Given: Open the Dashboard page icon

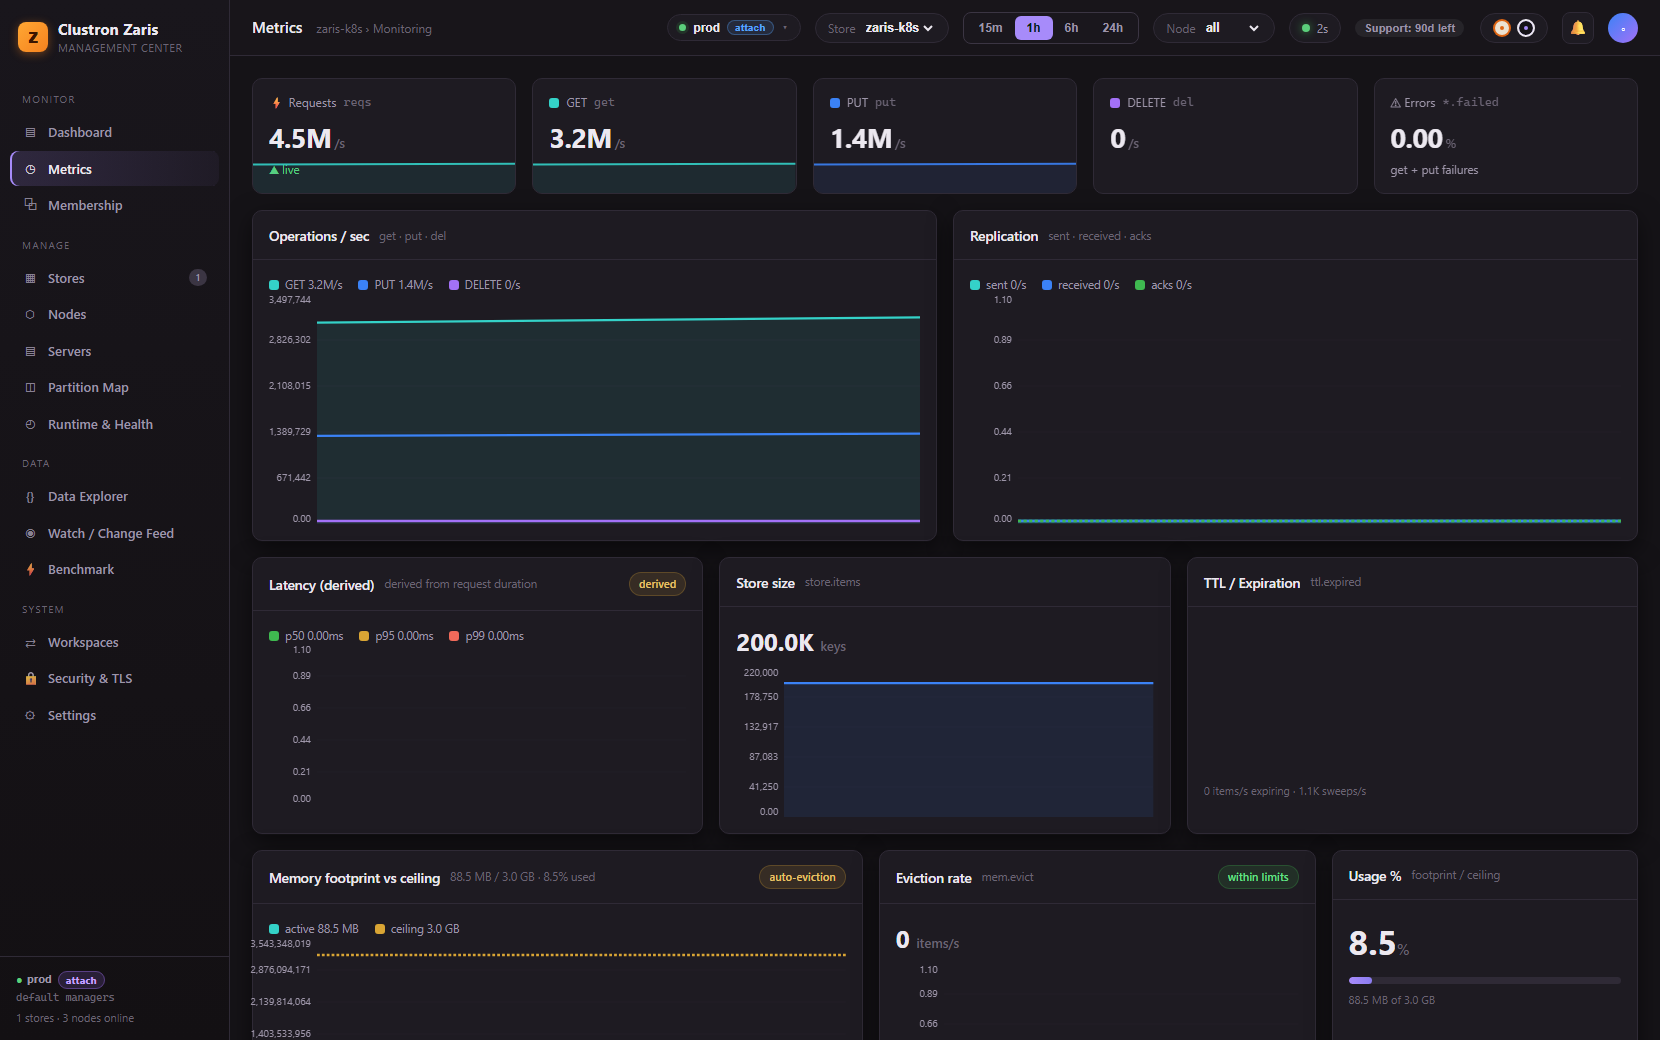Looking at the screenshot, I should click(x=30, y=133).
